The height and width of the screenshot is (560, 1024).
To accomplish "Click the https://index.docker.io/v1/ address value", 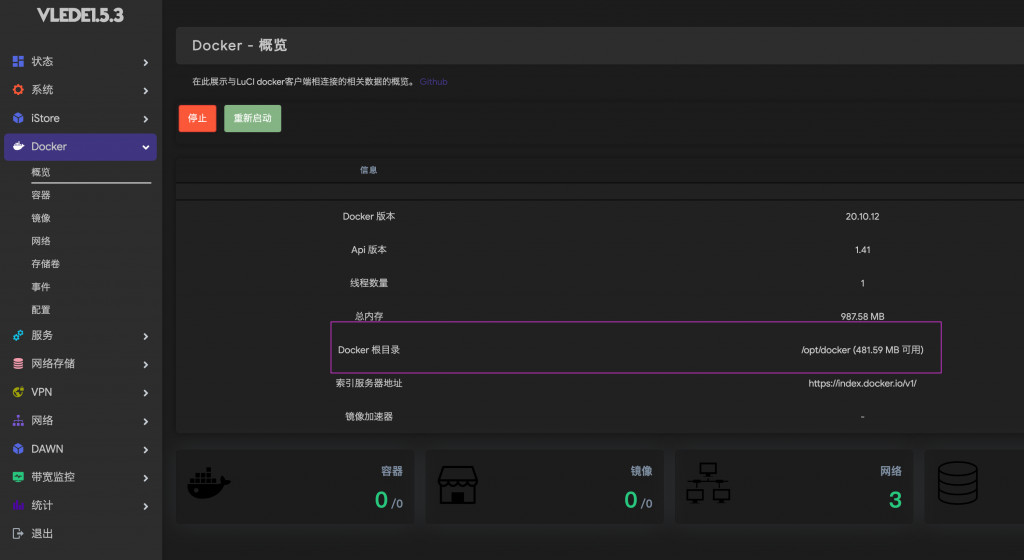I will (x=862, y=383).
